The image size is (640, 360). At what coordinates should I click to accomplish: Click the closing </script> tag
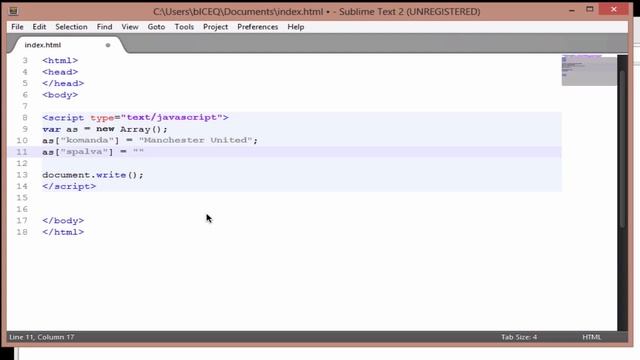pos(69,186)
